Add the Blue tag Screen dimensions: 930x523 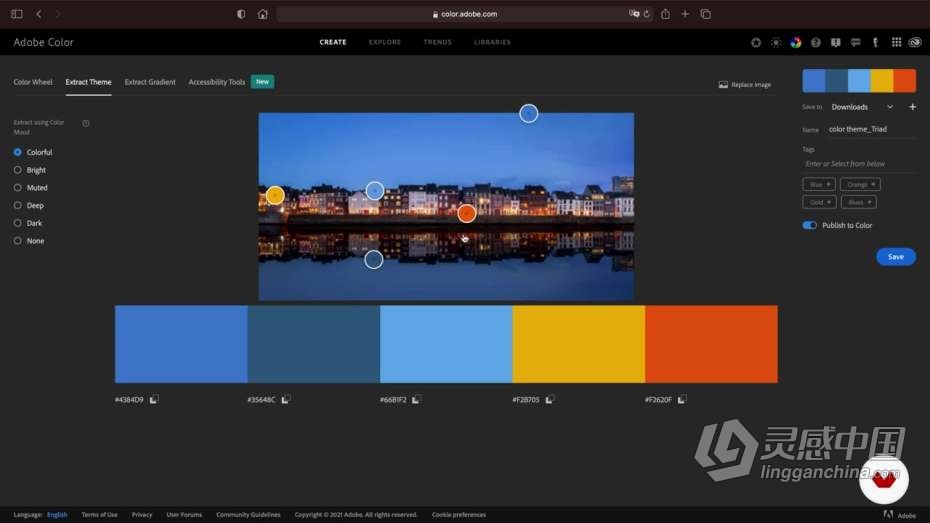click(819, 184)
